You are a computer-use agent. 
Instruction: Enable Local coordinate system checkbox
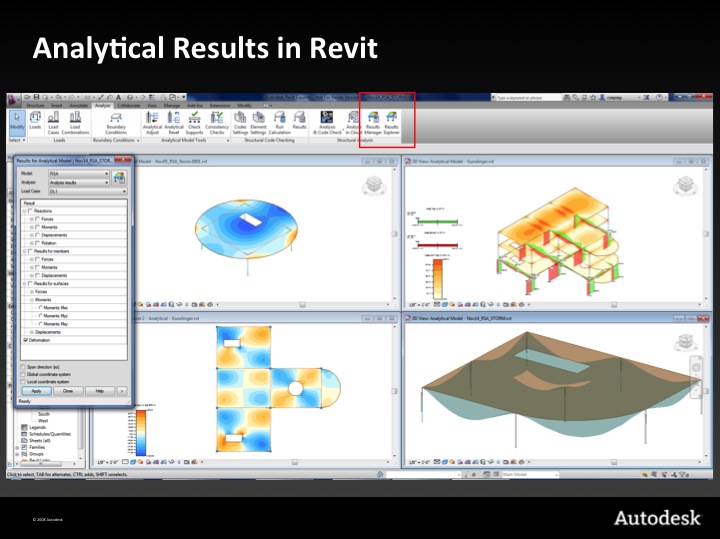(23, 382)
